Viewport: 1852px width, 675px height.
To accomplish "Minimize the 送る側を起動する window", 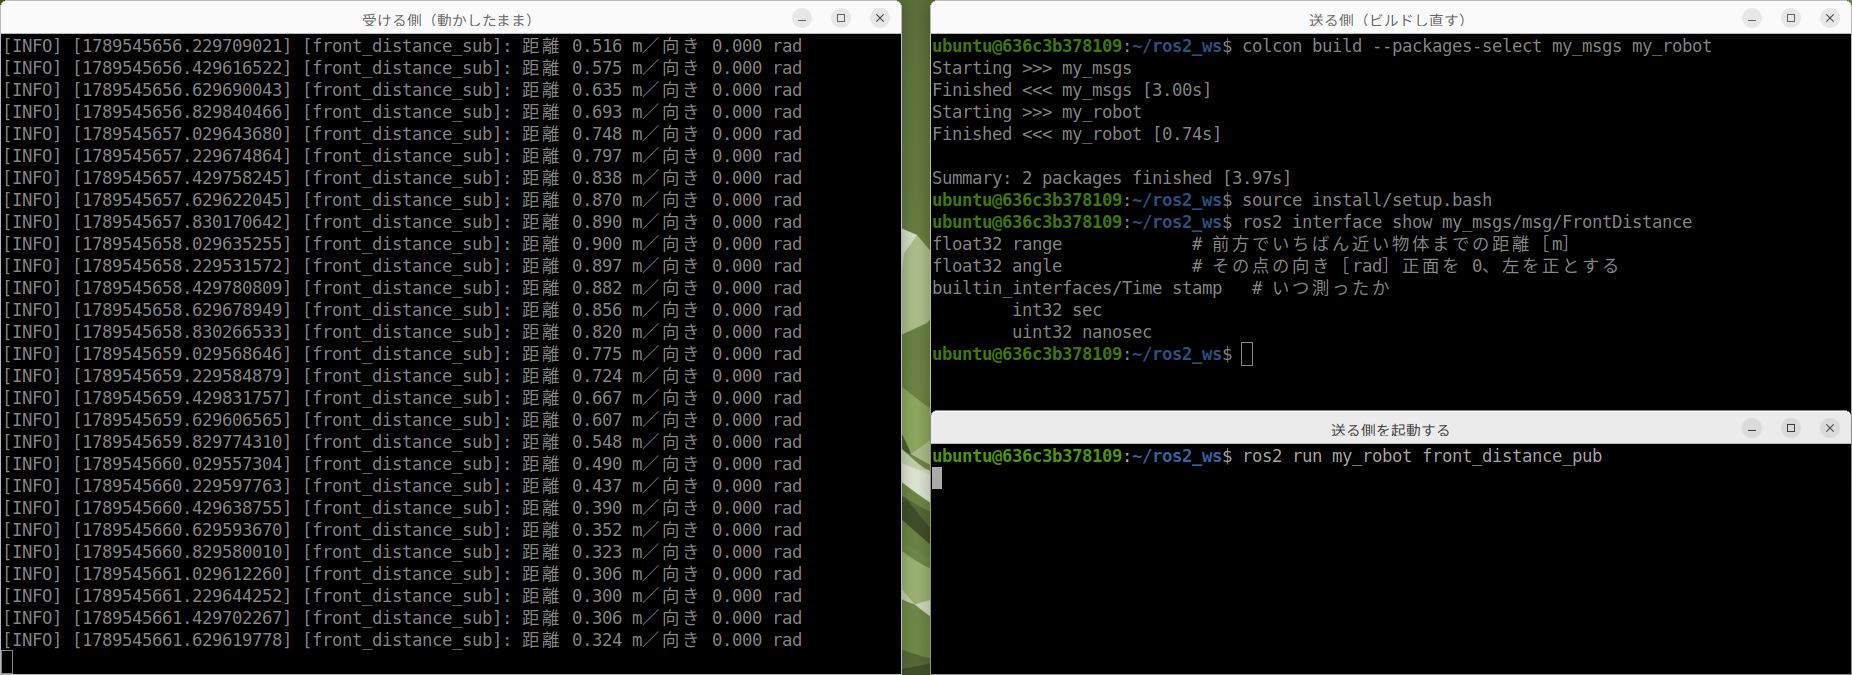I will 1752,428.
